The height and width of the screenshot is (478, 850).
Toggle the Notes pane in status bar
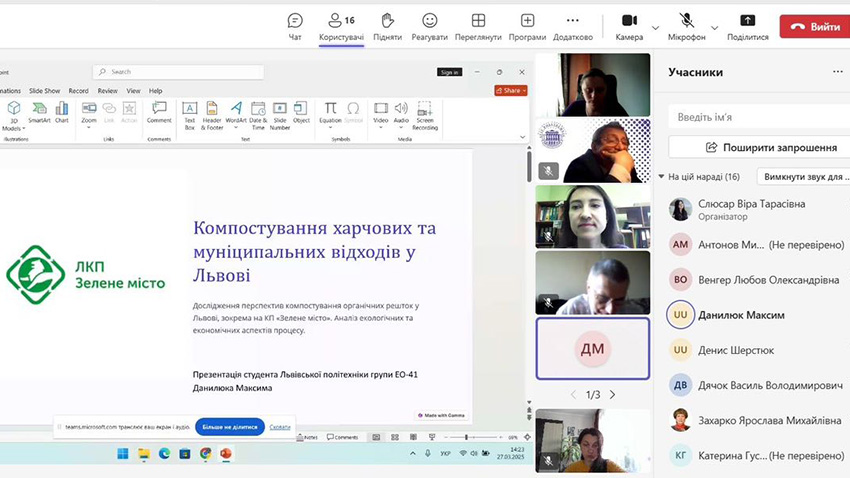pos(309,437)
